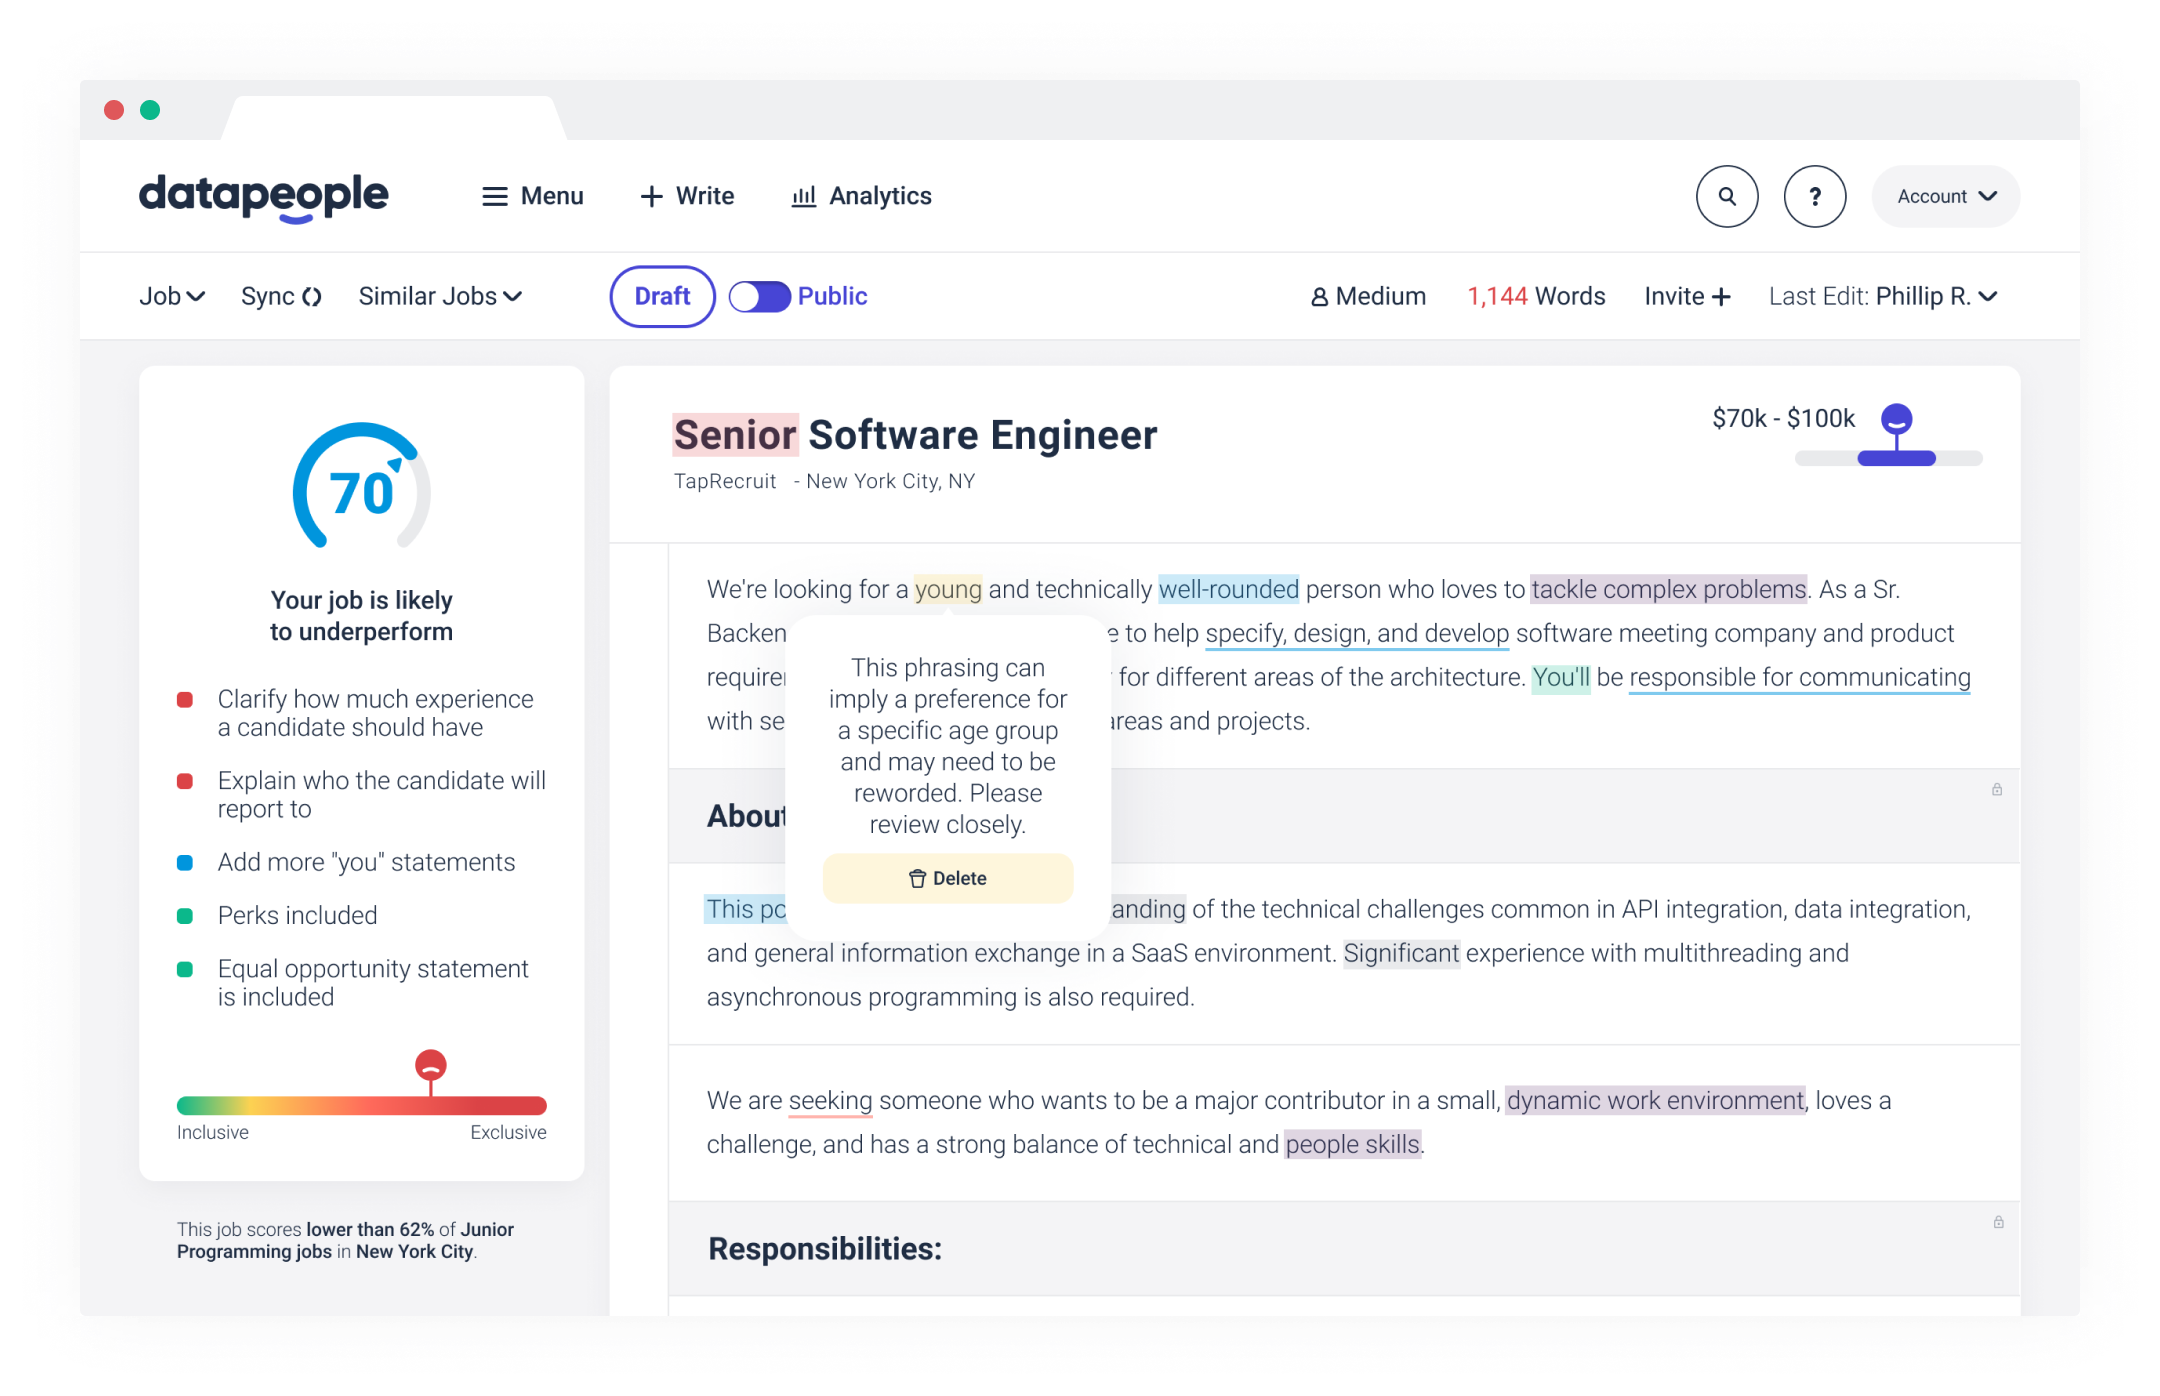Screen dimensions: 2160x1396
Task: Toggle the job from Draft to Public
Action: tap(760, 296)
